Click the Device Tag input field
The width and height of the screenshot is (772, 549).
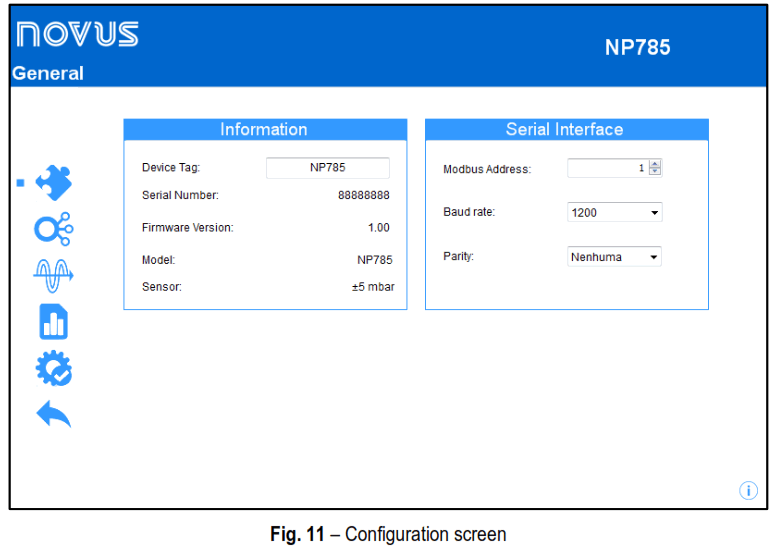click(328, 168)
